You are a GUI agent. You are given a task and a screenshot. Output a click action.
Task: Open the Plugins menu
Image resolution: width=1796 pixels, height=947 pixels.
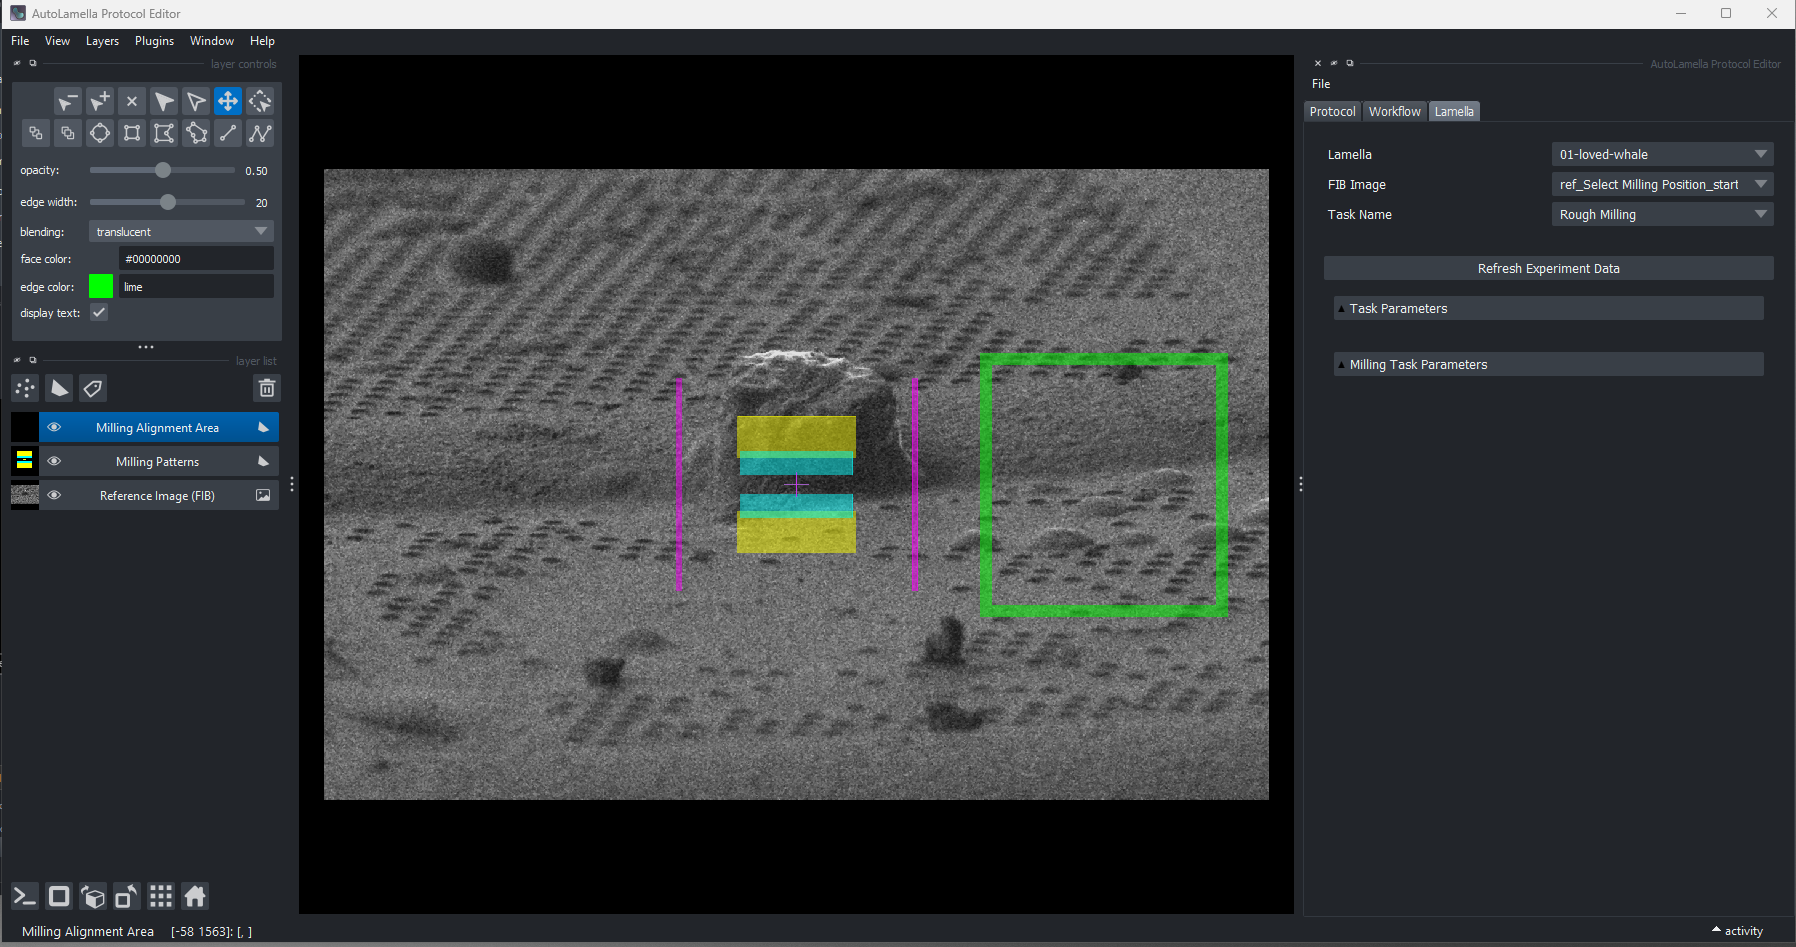coord(154,41)
